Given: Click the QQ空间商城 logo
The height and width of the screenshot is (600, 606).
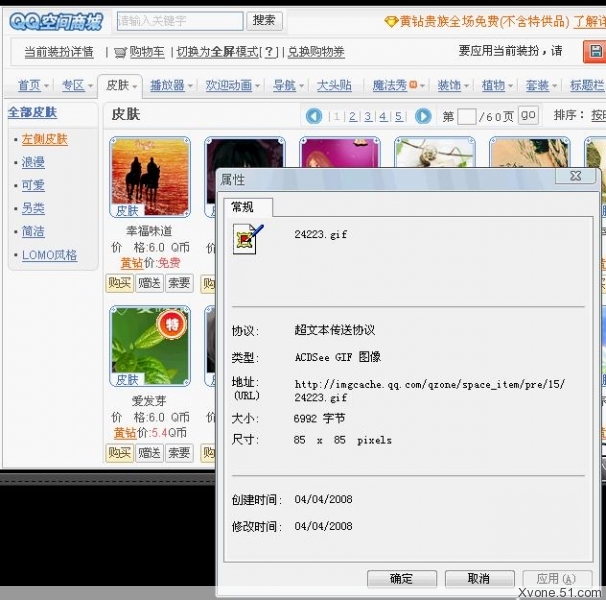Looking at the screenshot, I should (56, 21).
